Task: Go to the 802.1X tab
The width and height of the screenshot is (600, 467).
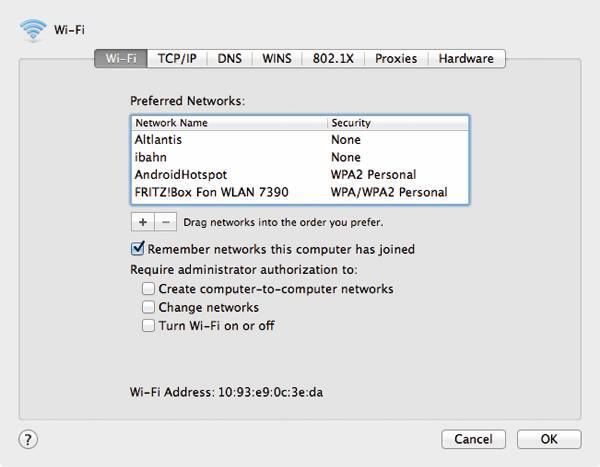Action: pyautogui.click(x=333, y=59)
